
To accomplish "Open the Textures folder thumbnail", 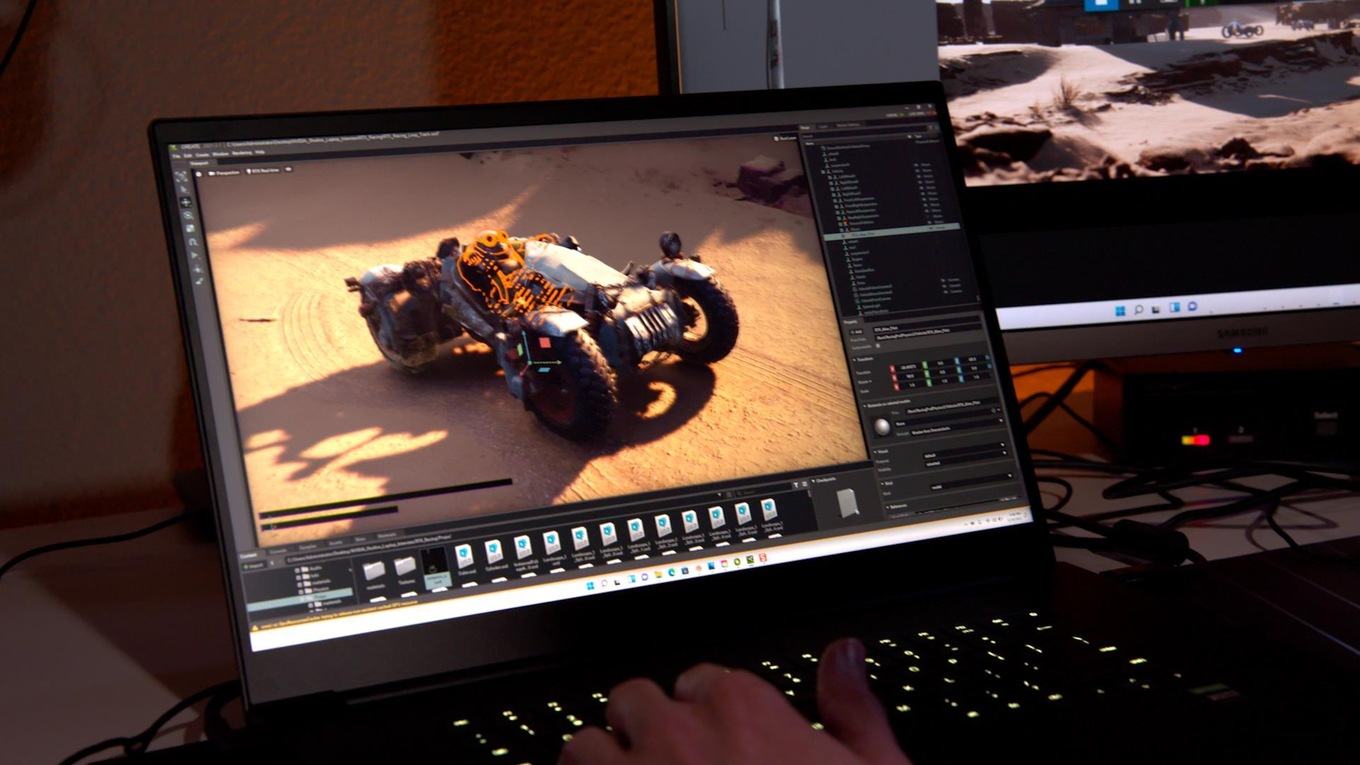I will tap(405, 566).
